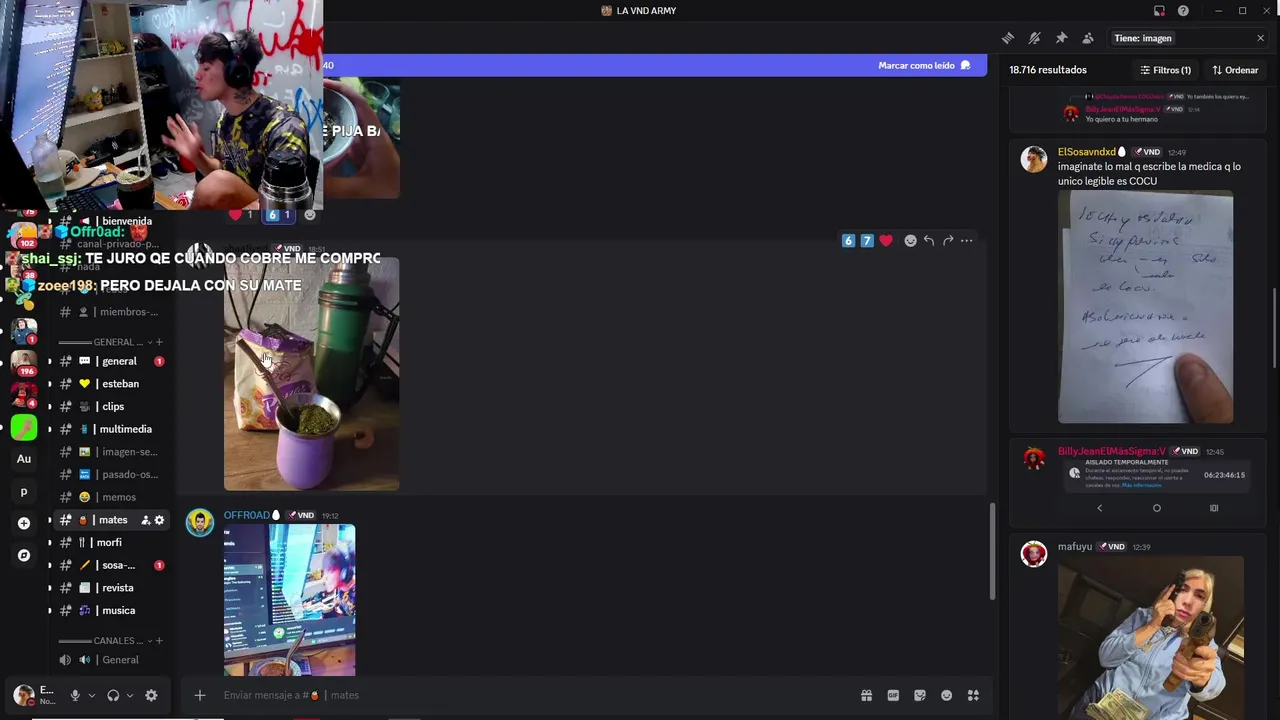
Task: Create invite for mates channel
Action: click(145, 520)
